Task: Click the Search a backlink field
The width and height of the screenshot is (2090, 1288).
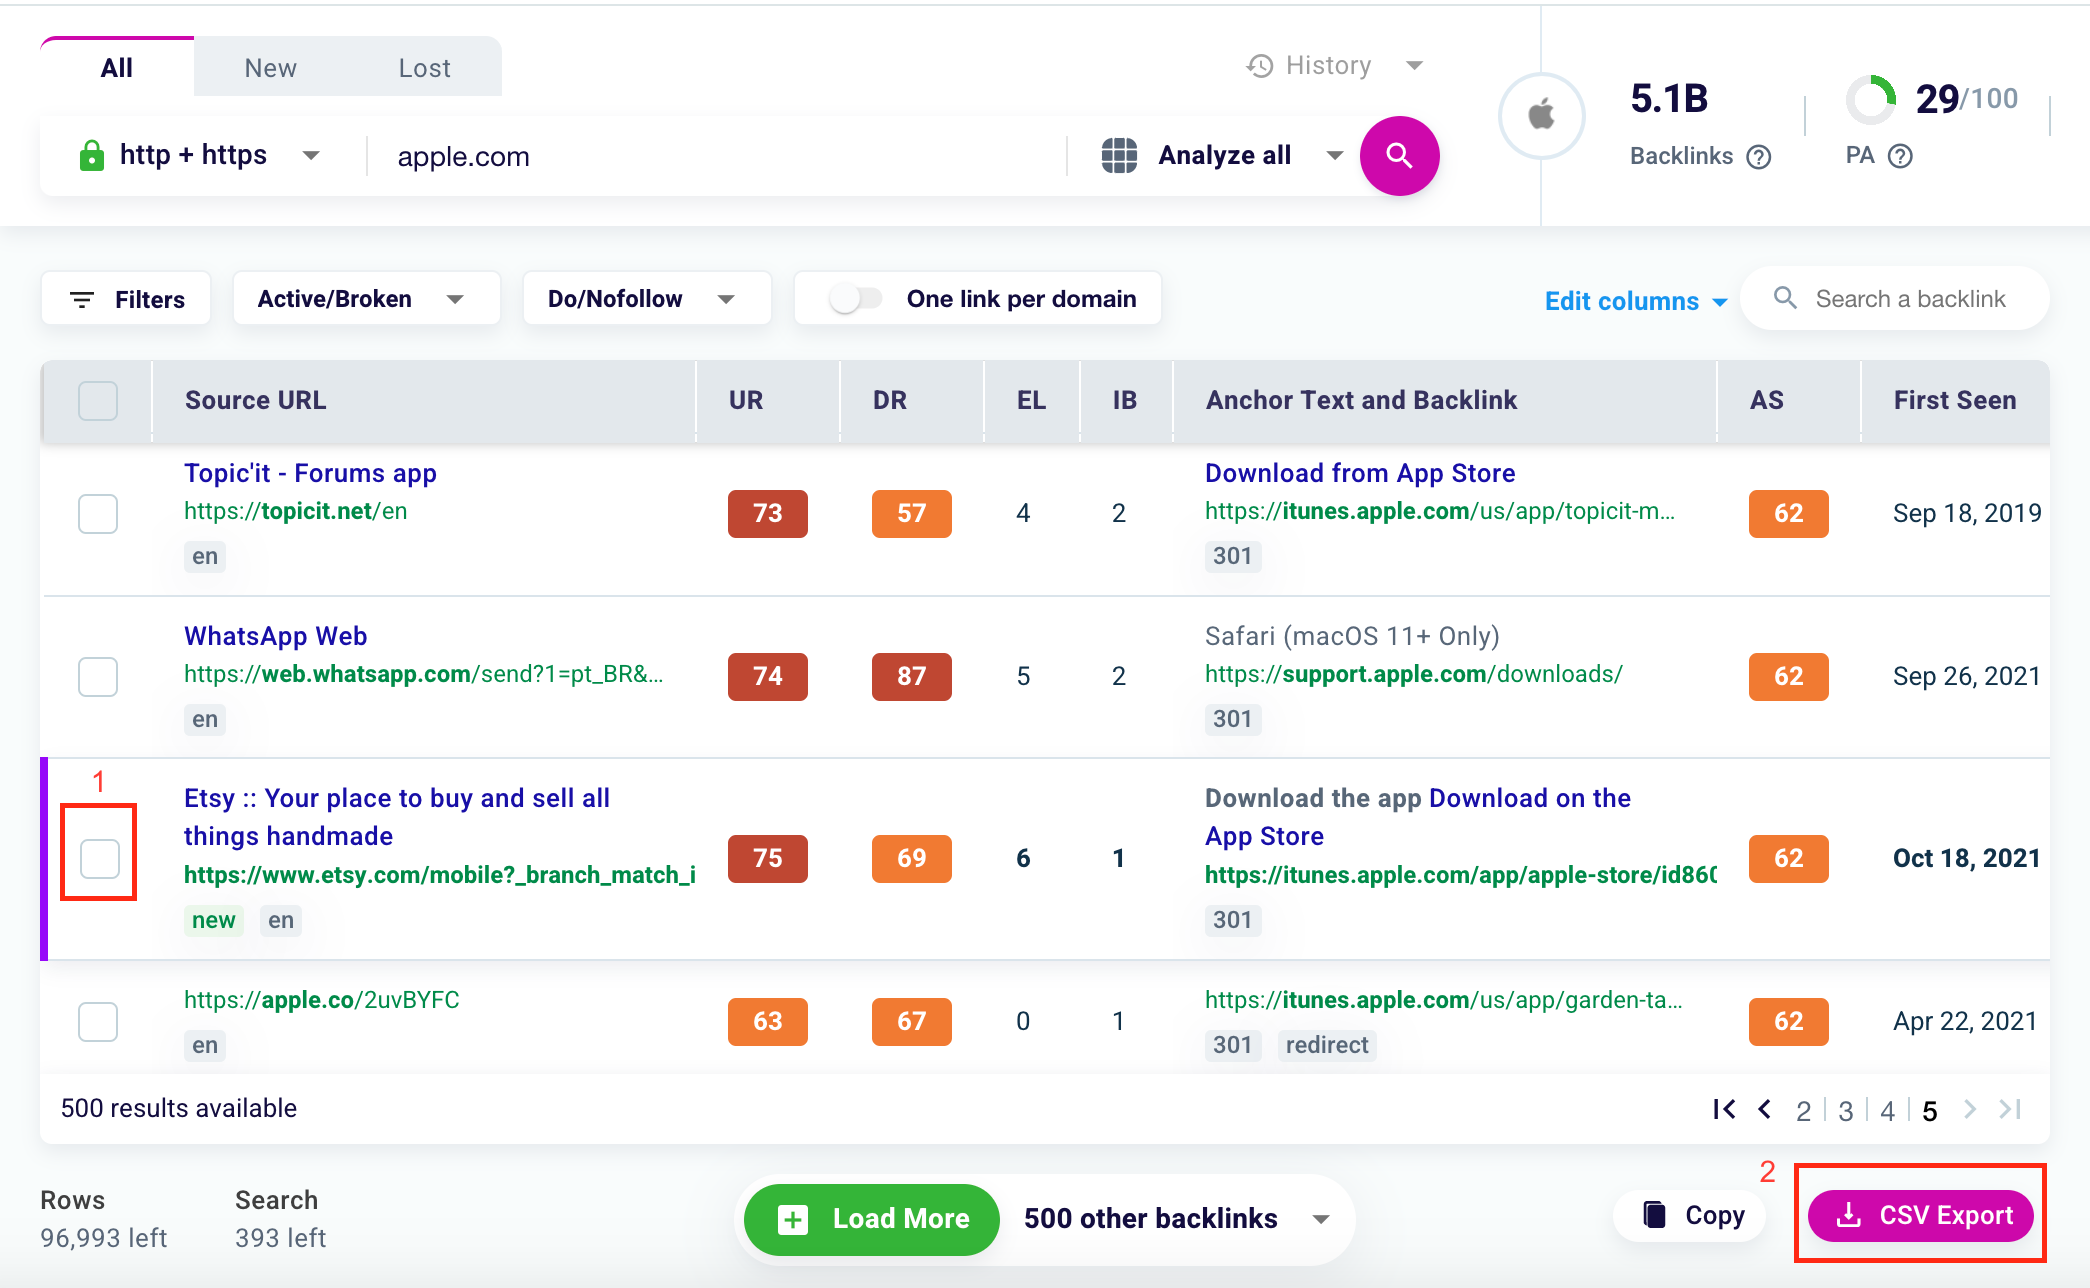Action: [x=1908, y=299]
